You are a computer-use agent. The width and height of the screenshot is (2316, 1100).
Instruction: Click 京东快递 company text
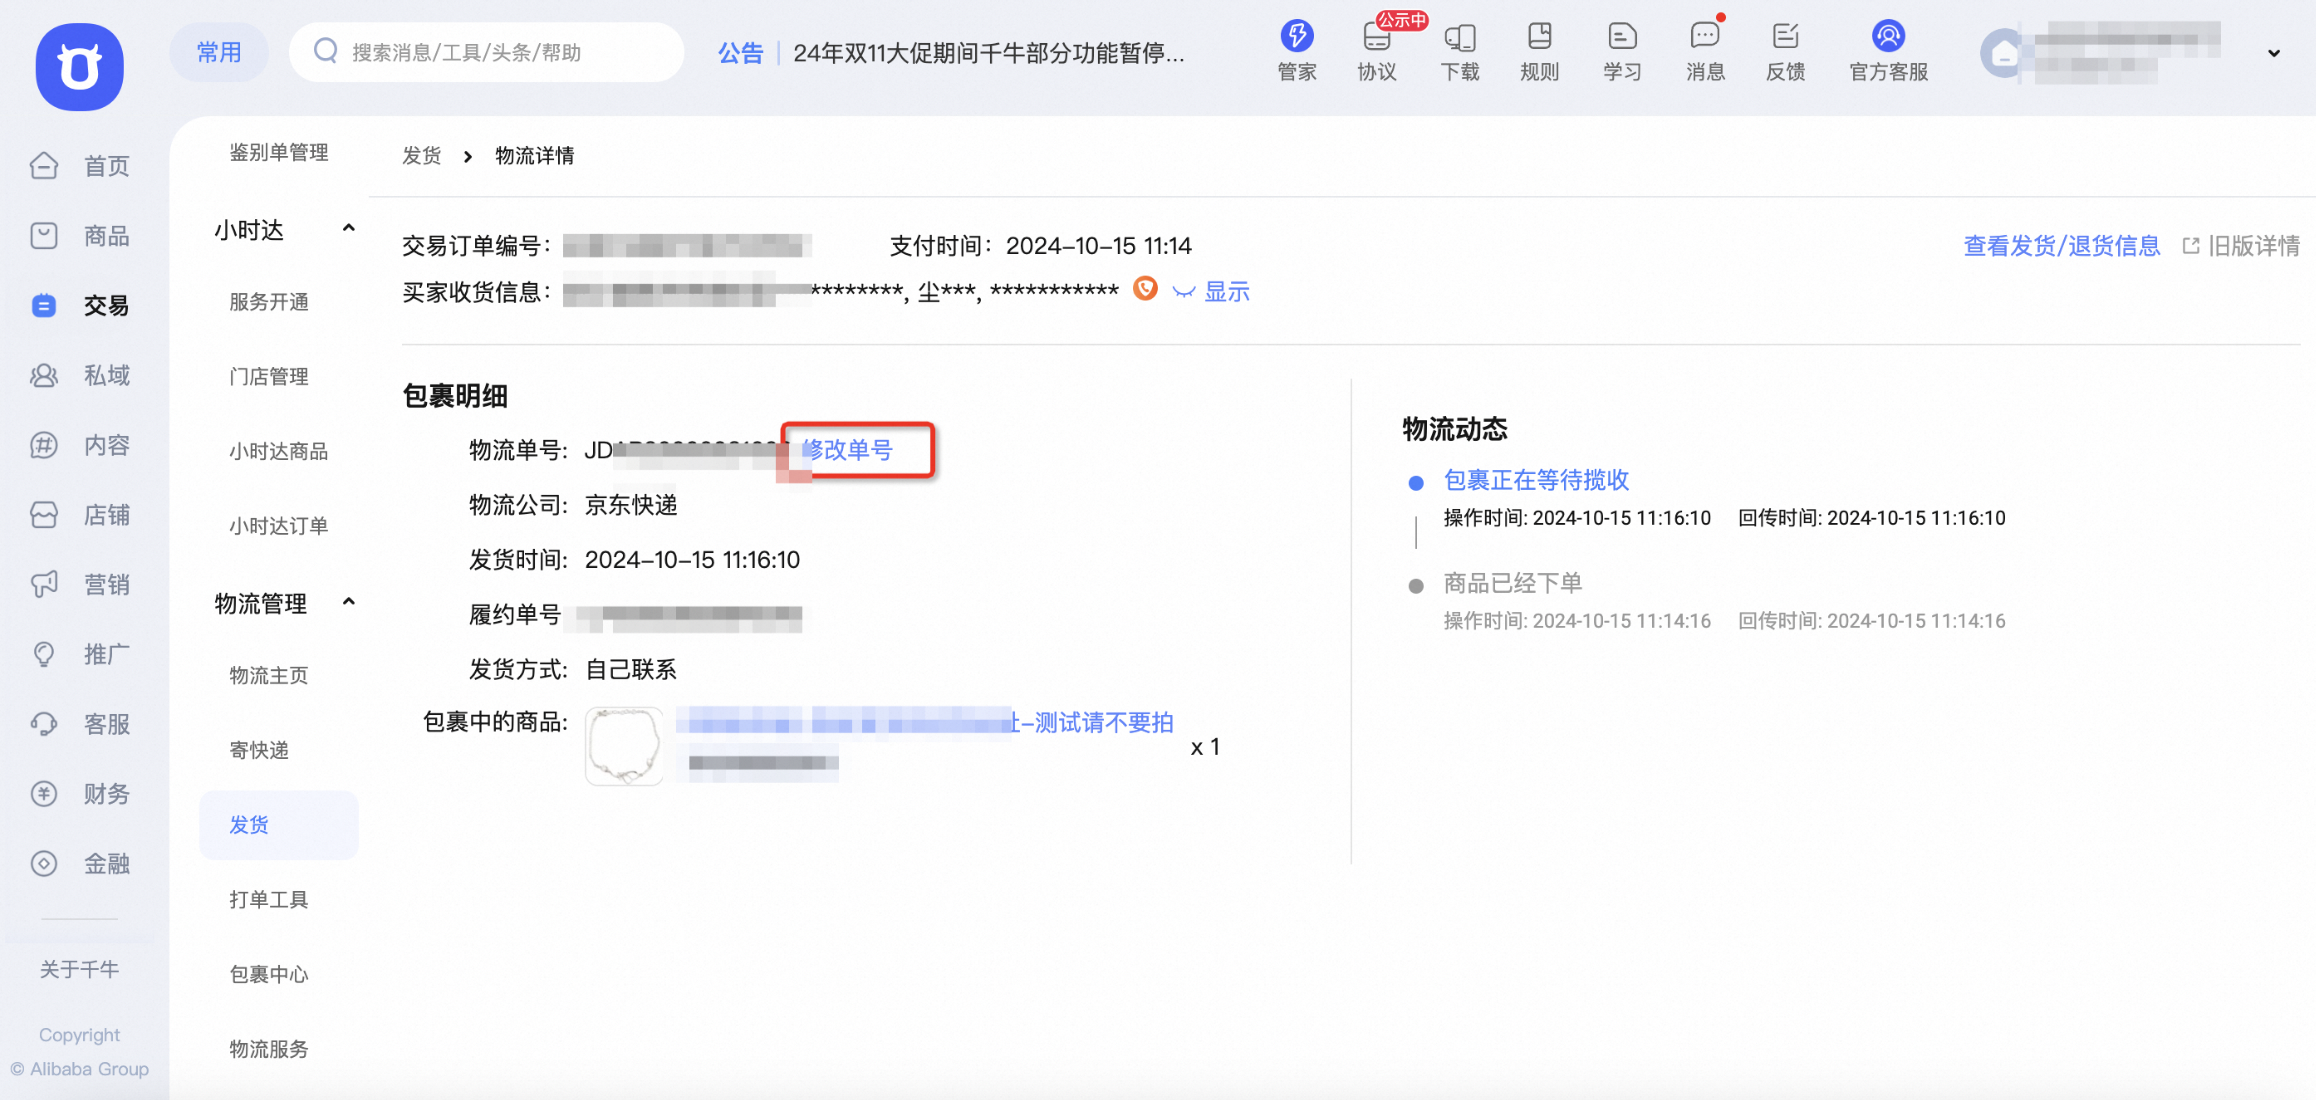coord(631,505)
